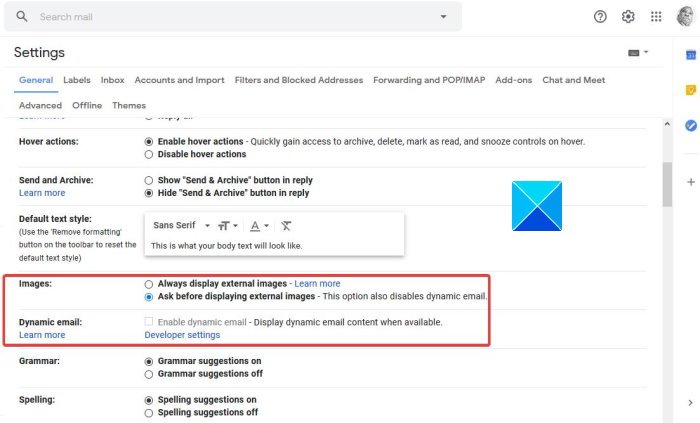The image size is (700, 423).
Task: Open the Accounts and Import tab
Action: 179,80
